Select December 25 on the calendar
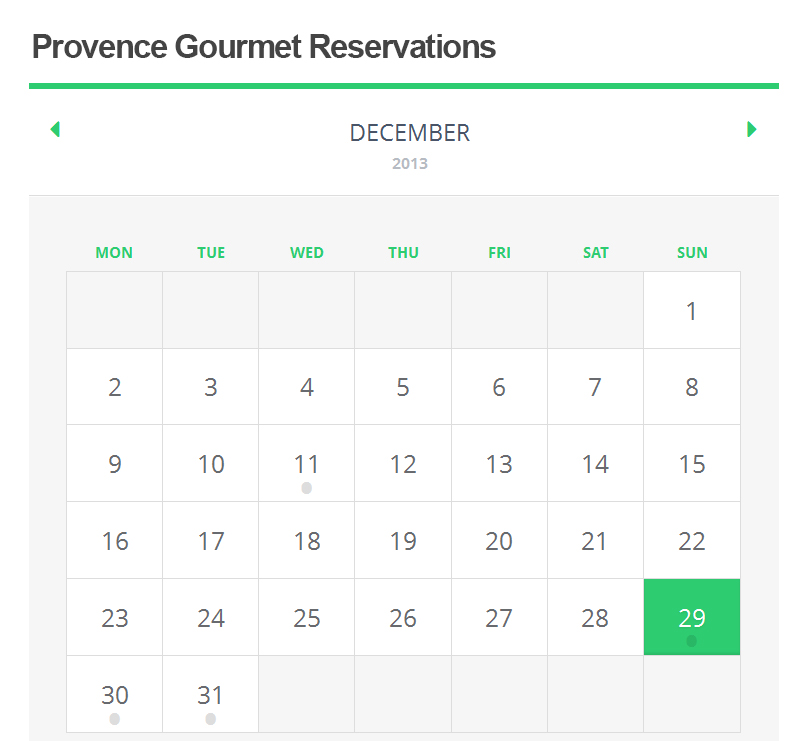Image resolution: width=792 pixels, height=741 pixels. 307,618
